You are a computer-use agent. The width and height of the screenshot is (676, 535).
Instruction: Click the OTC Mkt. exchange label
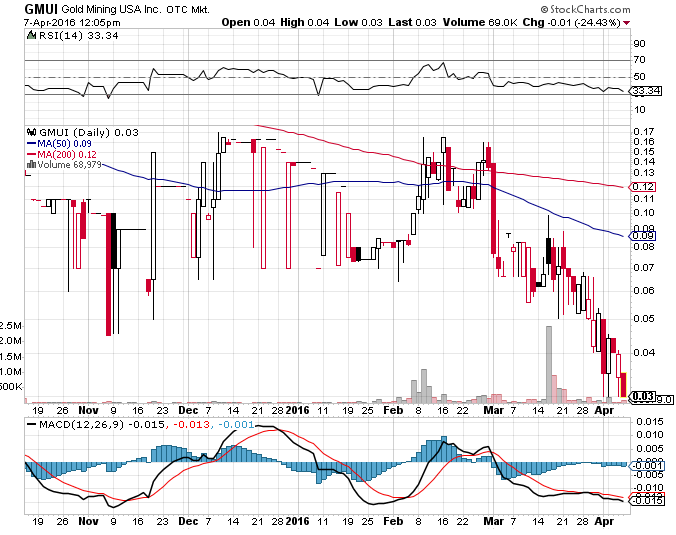tap(188, 9)
